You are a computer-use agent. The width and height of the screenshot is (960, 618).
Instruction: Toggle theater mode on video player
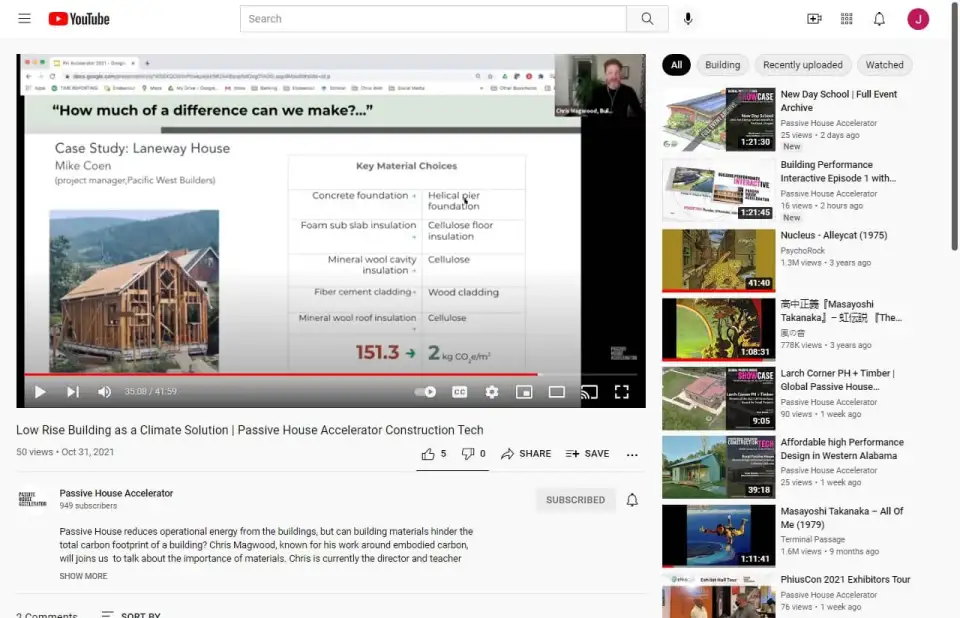coord(556,392)
